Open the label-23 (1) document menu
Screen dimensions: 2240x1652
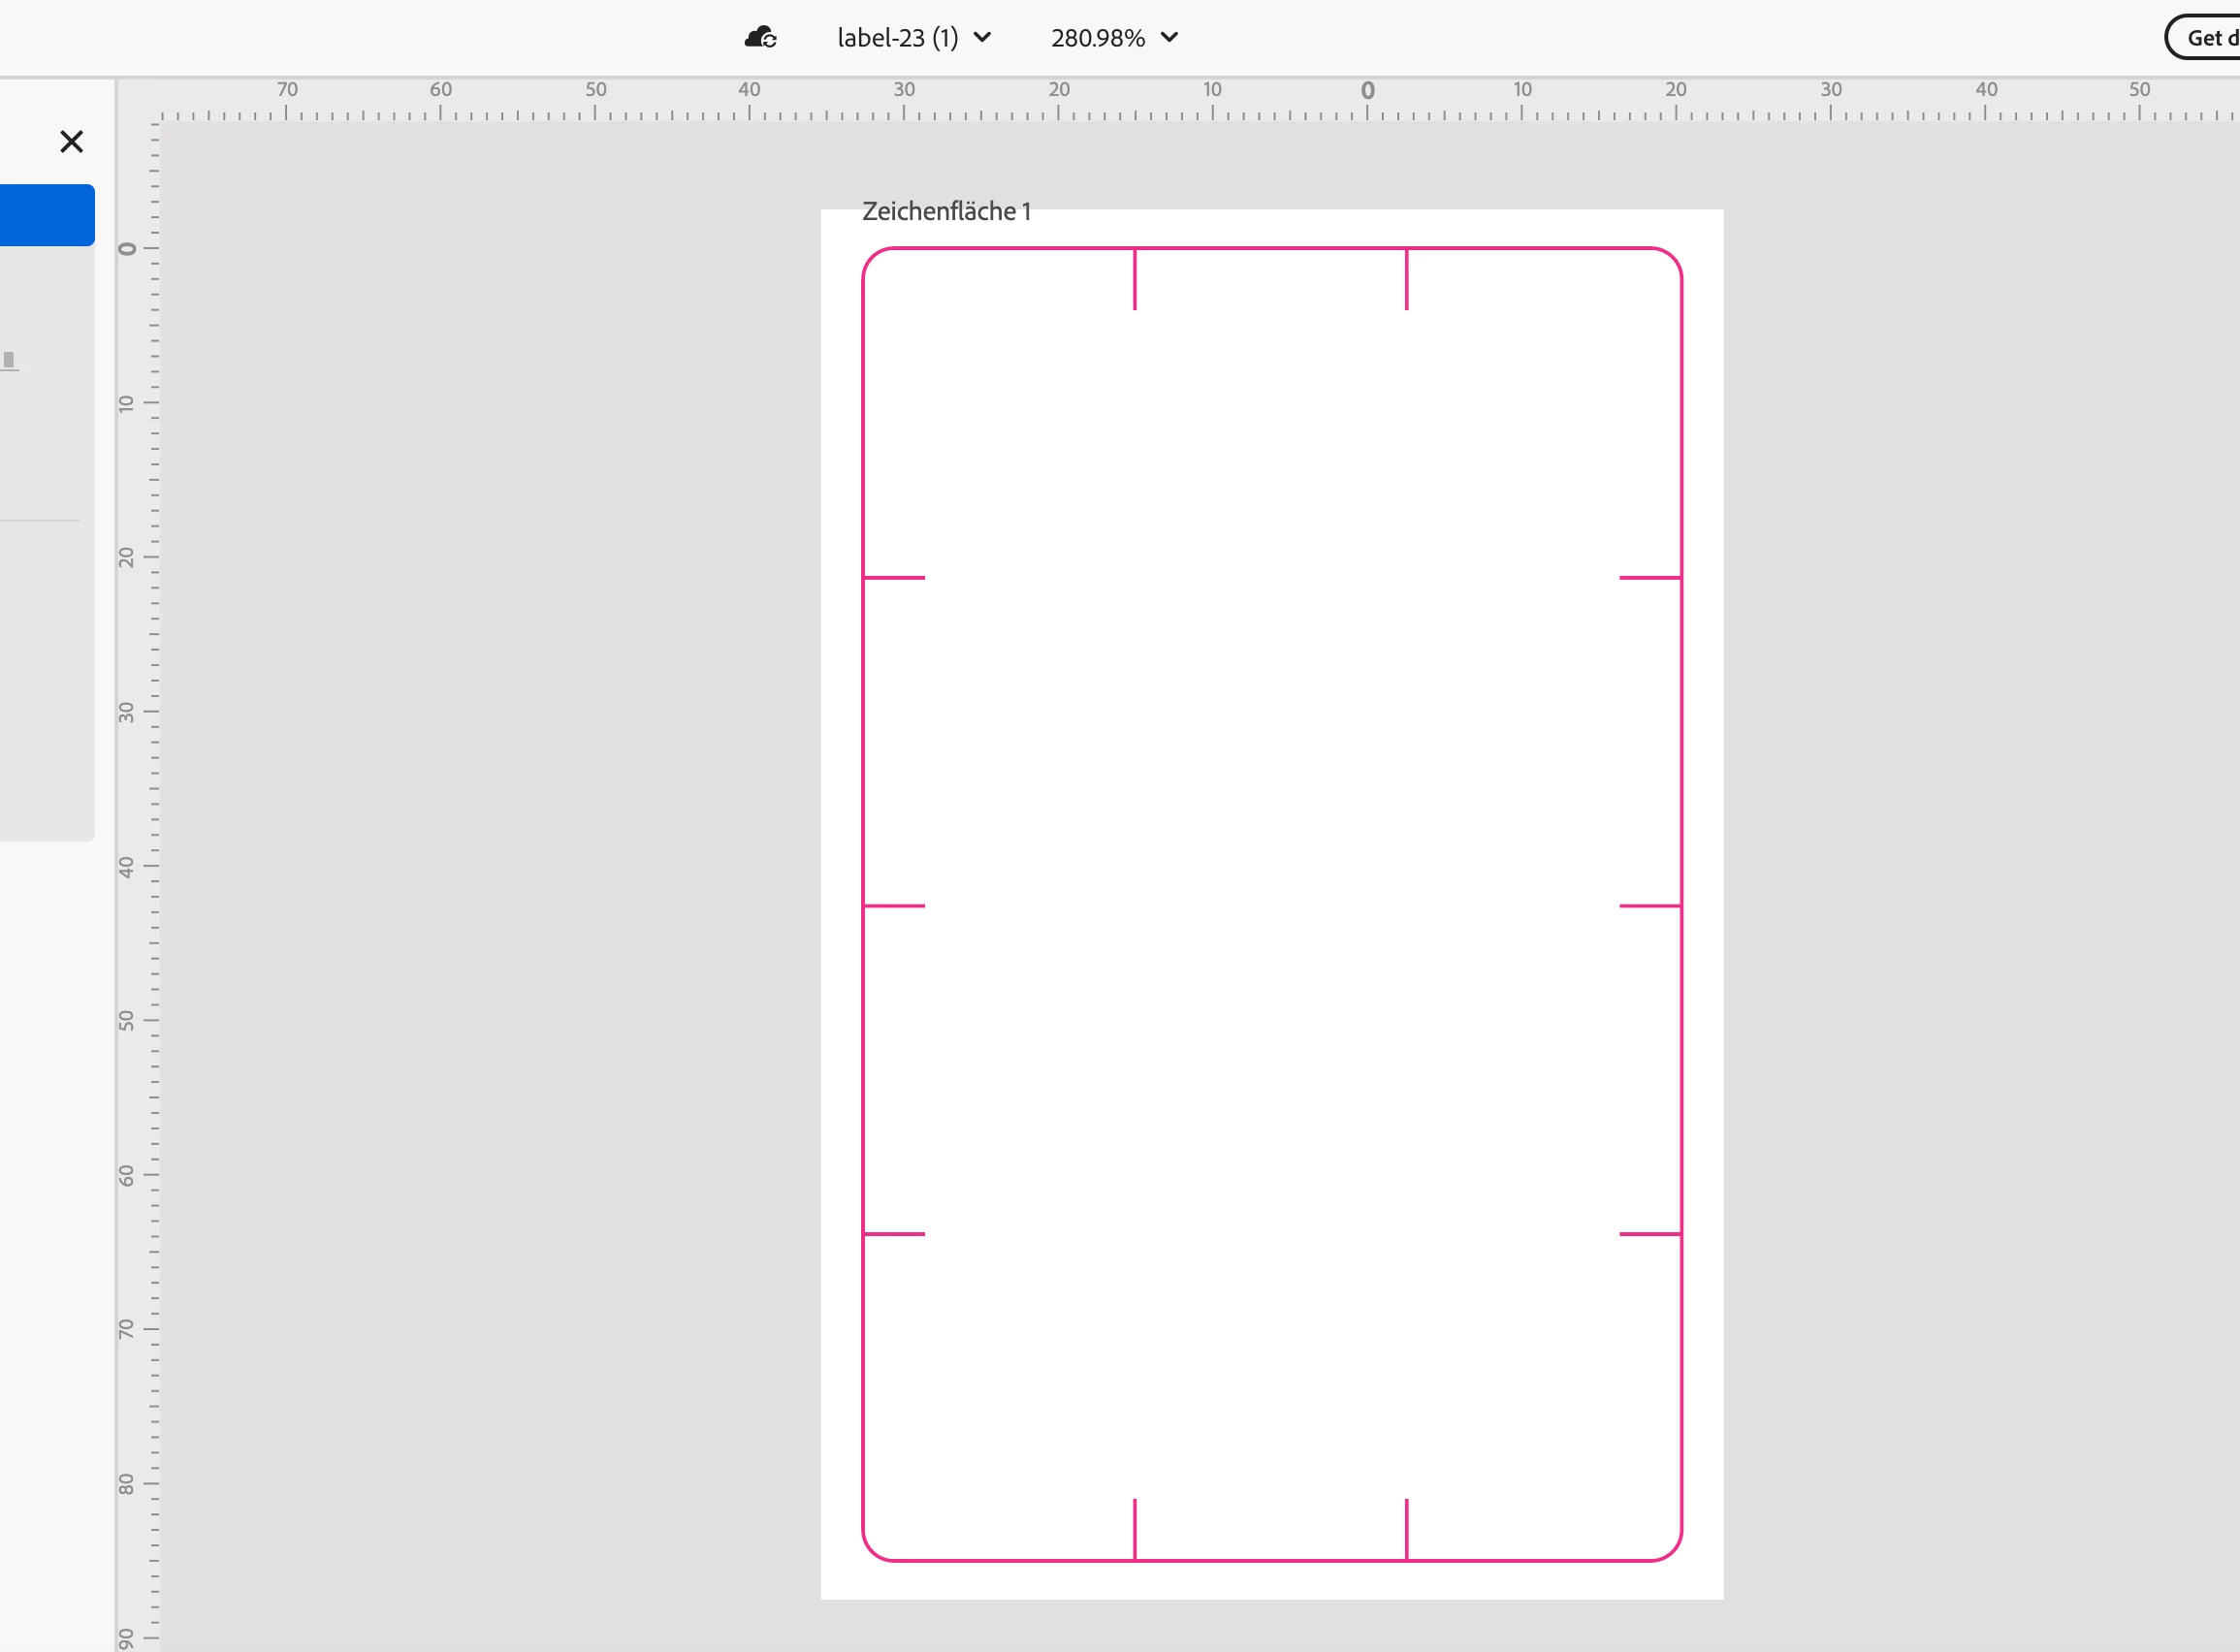click(x=897, y=38)
